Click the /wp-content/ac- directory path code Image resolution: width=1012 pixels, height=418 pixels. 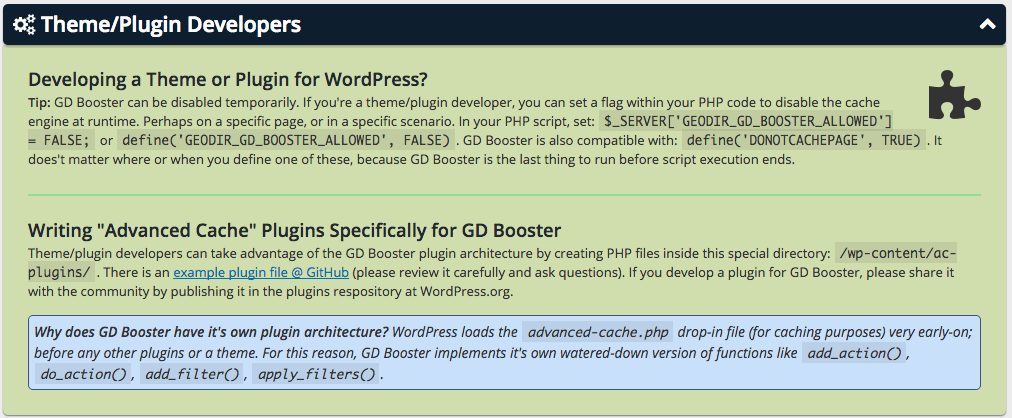click(x=895, y=252)
